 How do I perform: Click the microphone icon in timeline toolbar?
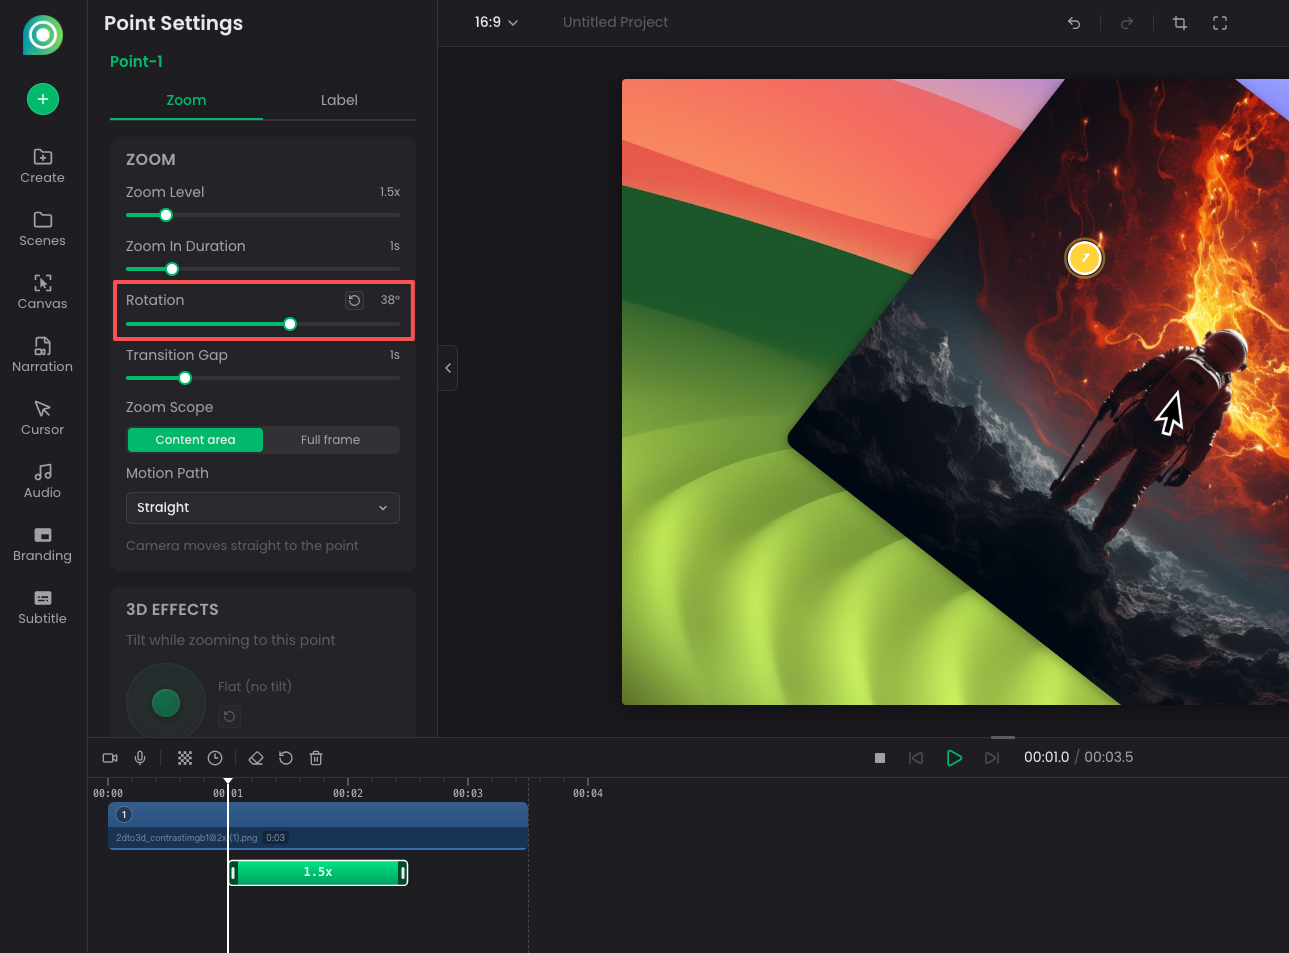pyautogui.click(x=140, y=758)
